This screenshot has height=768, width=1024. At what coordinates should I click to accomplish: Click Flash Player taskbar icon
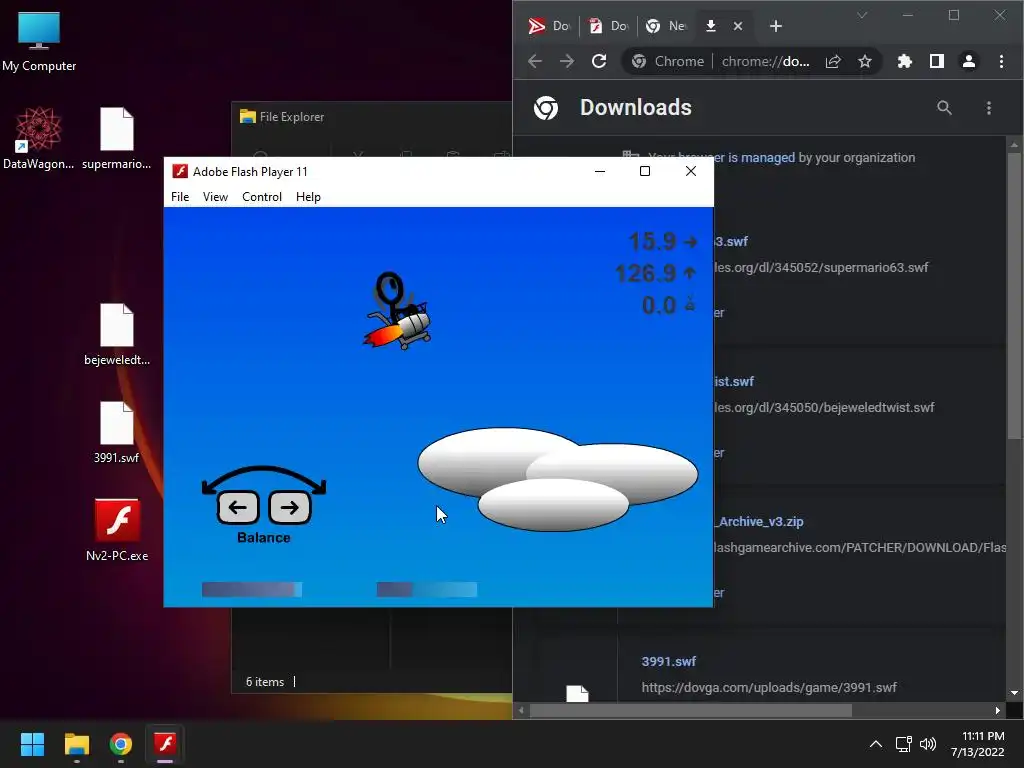(165, 744)
